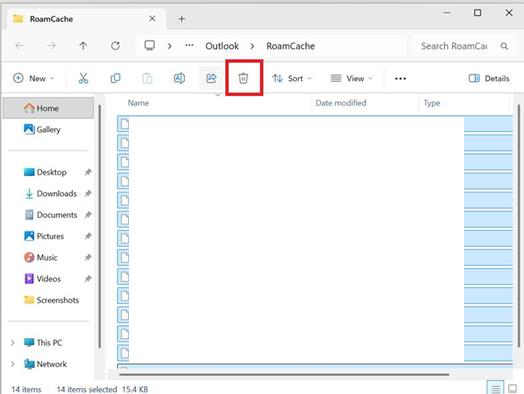Open the New item menu
Viewport: 524px width, 394px height.
point(33,79)
